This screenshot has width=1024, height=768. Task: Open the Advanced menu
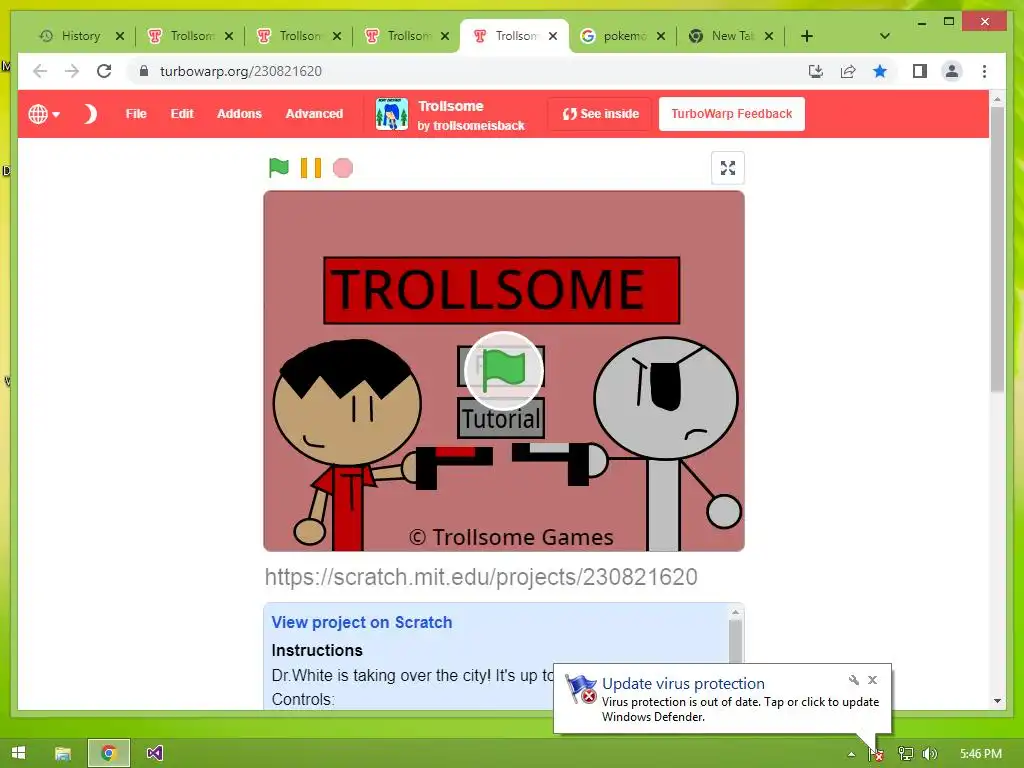314,114
